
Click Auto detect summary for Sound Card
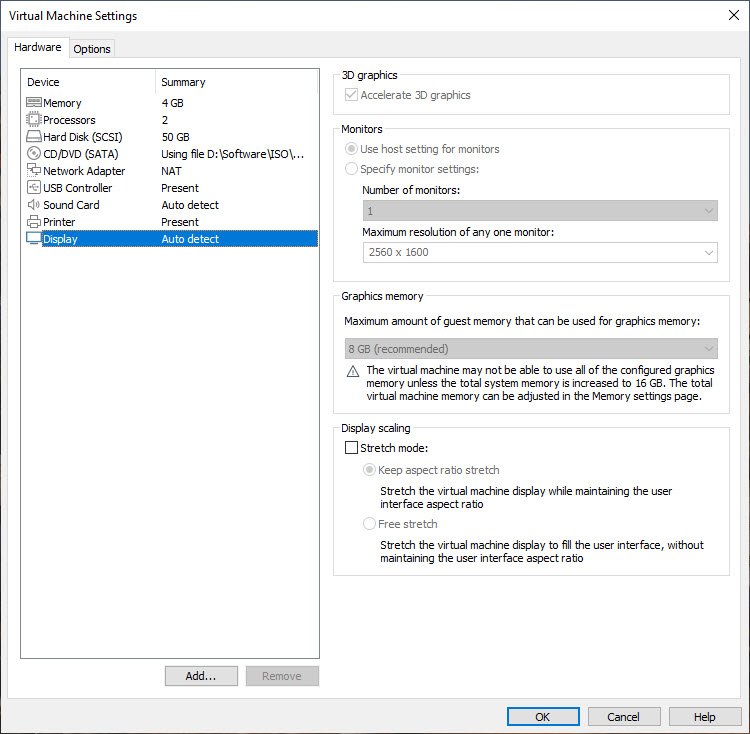190,205
